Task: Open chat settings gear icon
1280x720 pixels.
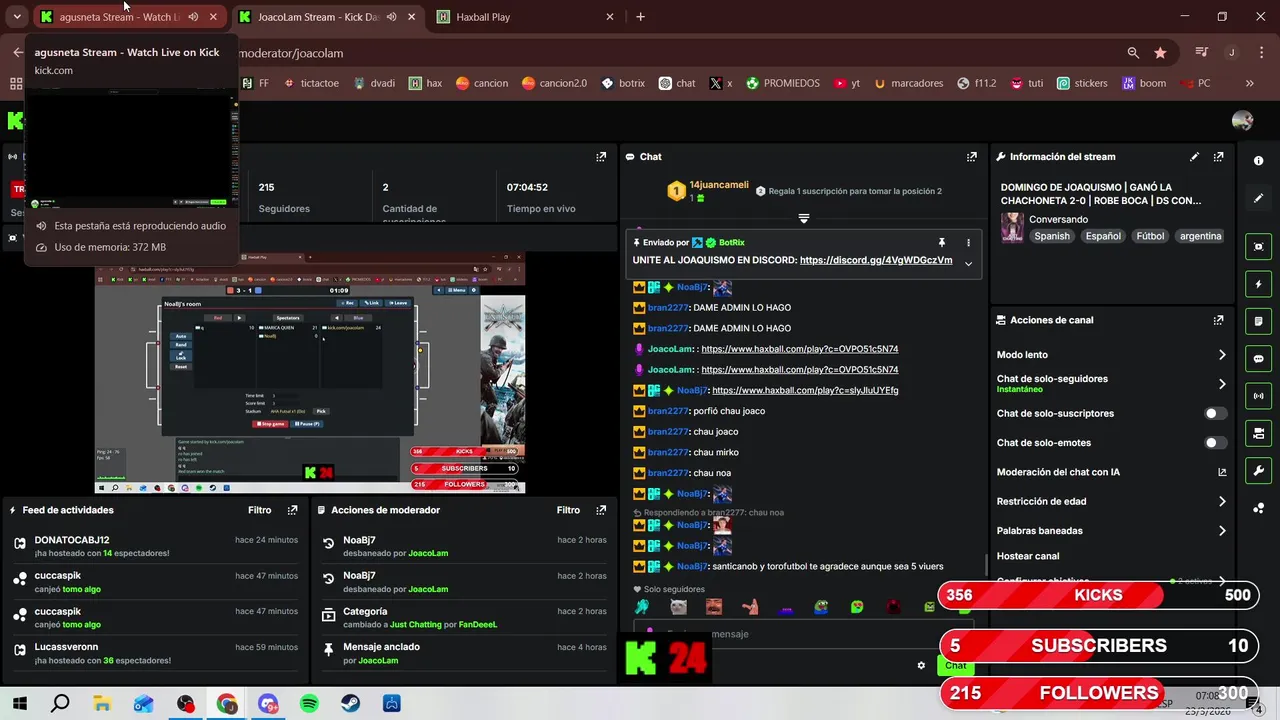Action: pos(921,665)
